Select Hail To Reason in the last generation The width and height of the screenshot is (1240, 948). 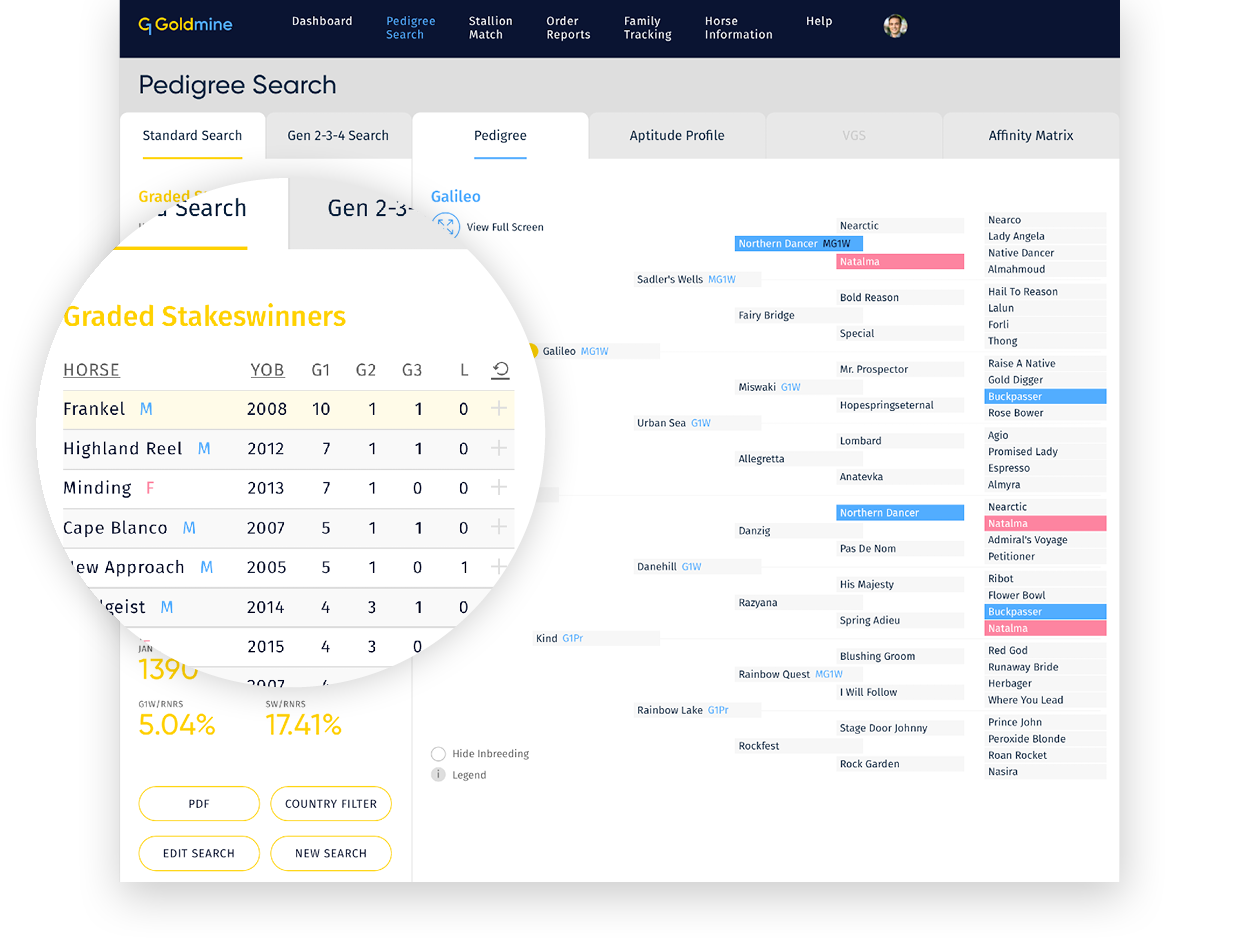(1045, 292)
